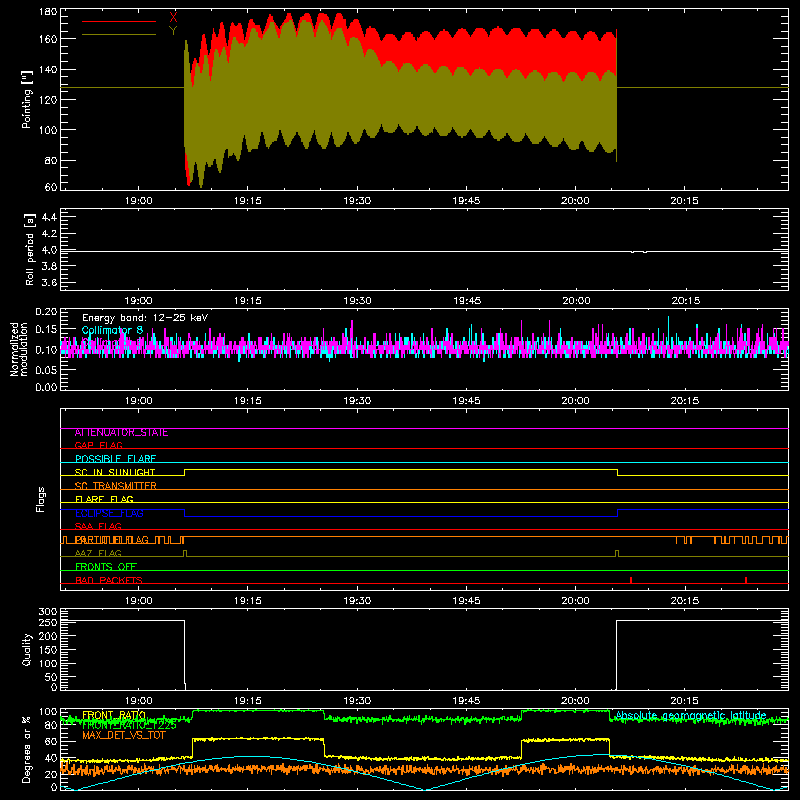The height and width of the screenshot is (800, 800).
Task: Select the Absolute geomagnetic latitude label
Action: (x=691, y=715)
